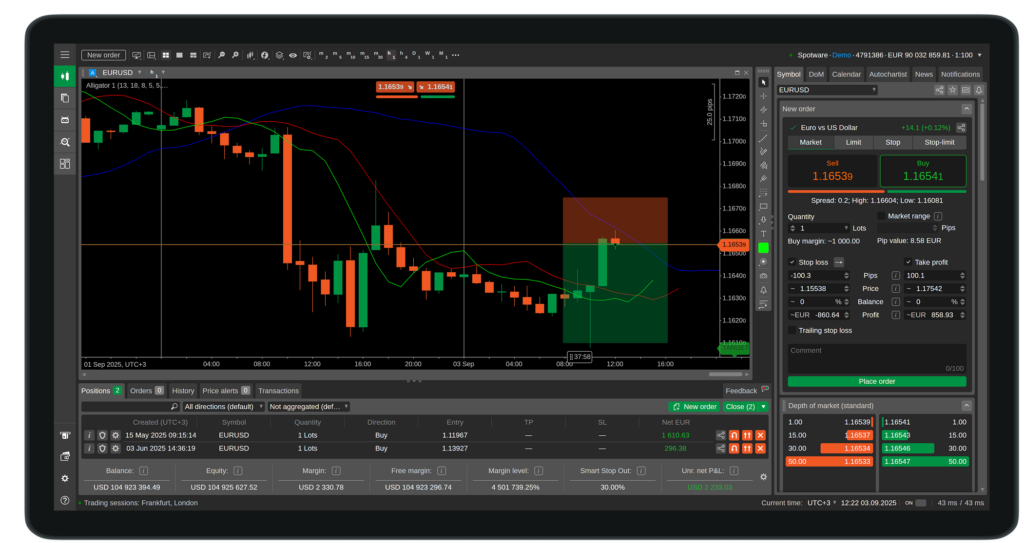
Task: Click the zoom in magnifier toolbar icon
Action: point(222,55)
